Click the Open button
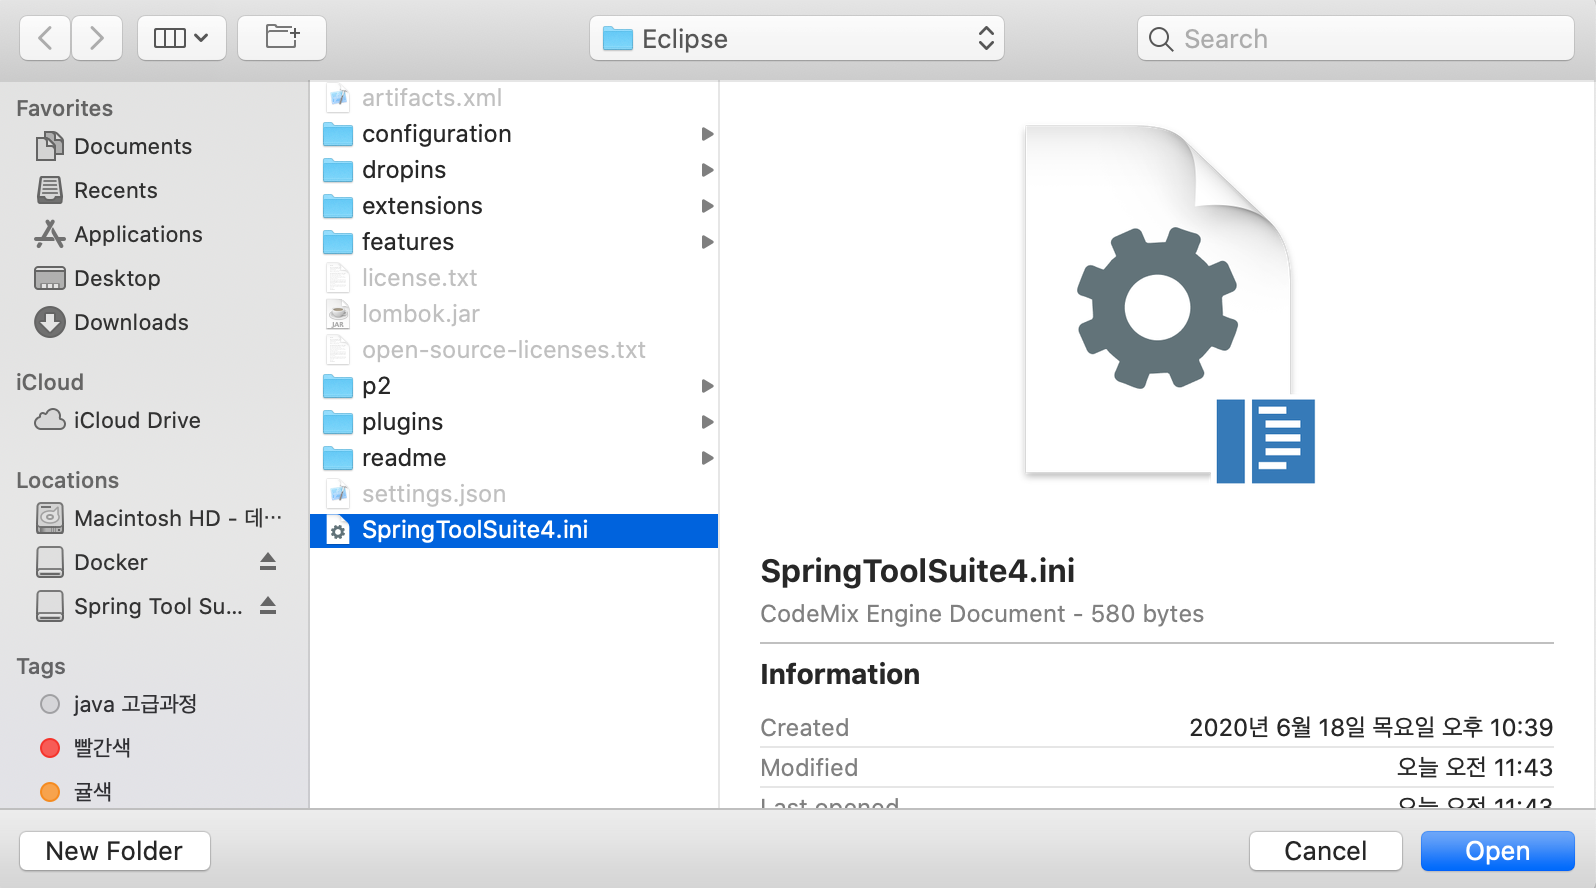Image resolution: width=1596 pixels, height=888 pixels. tap(1498, 851)
